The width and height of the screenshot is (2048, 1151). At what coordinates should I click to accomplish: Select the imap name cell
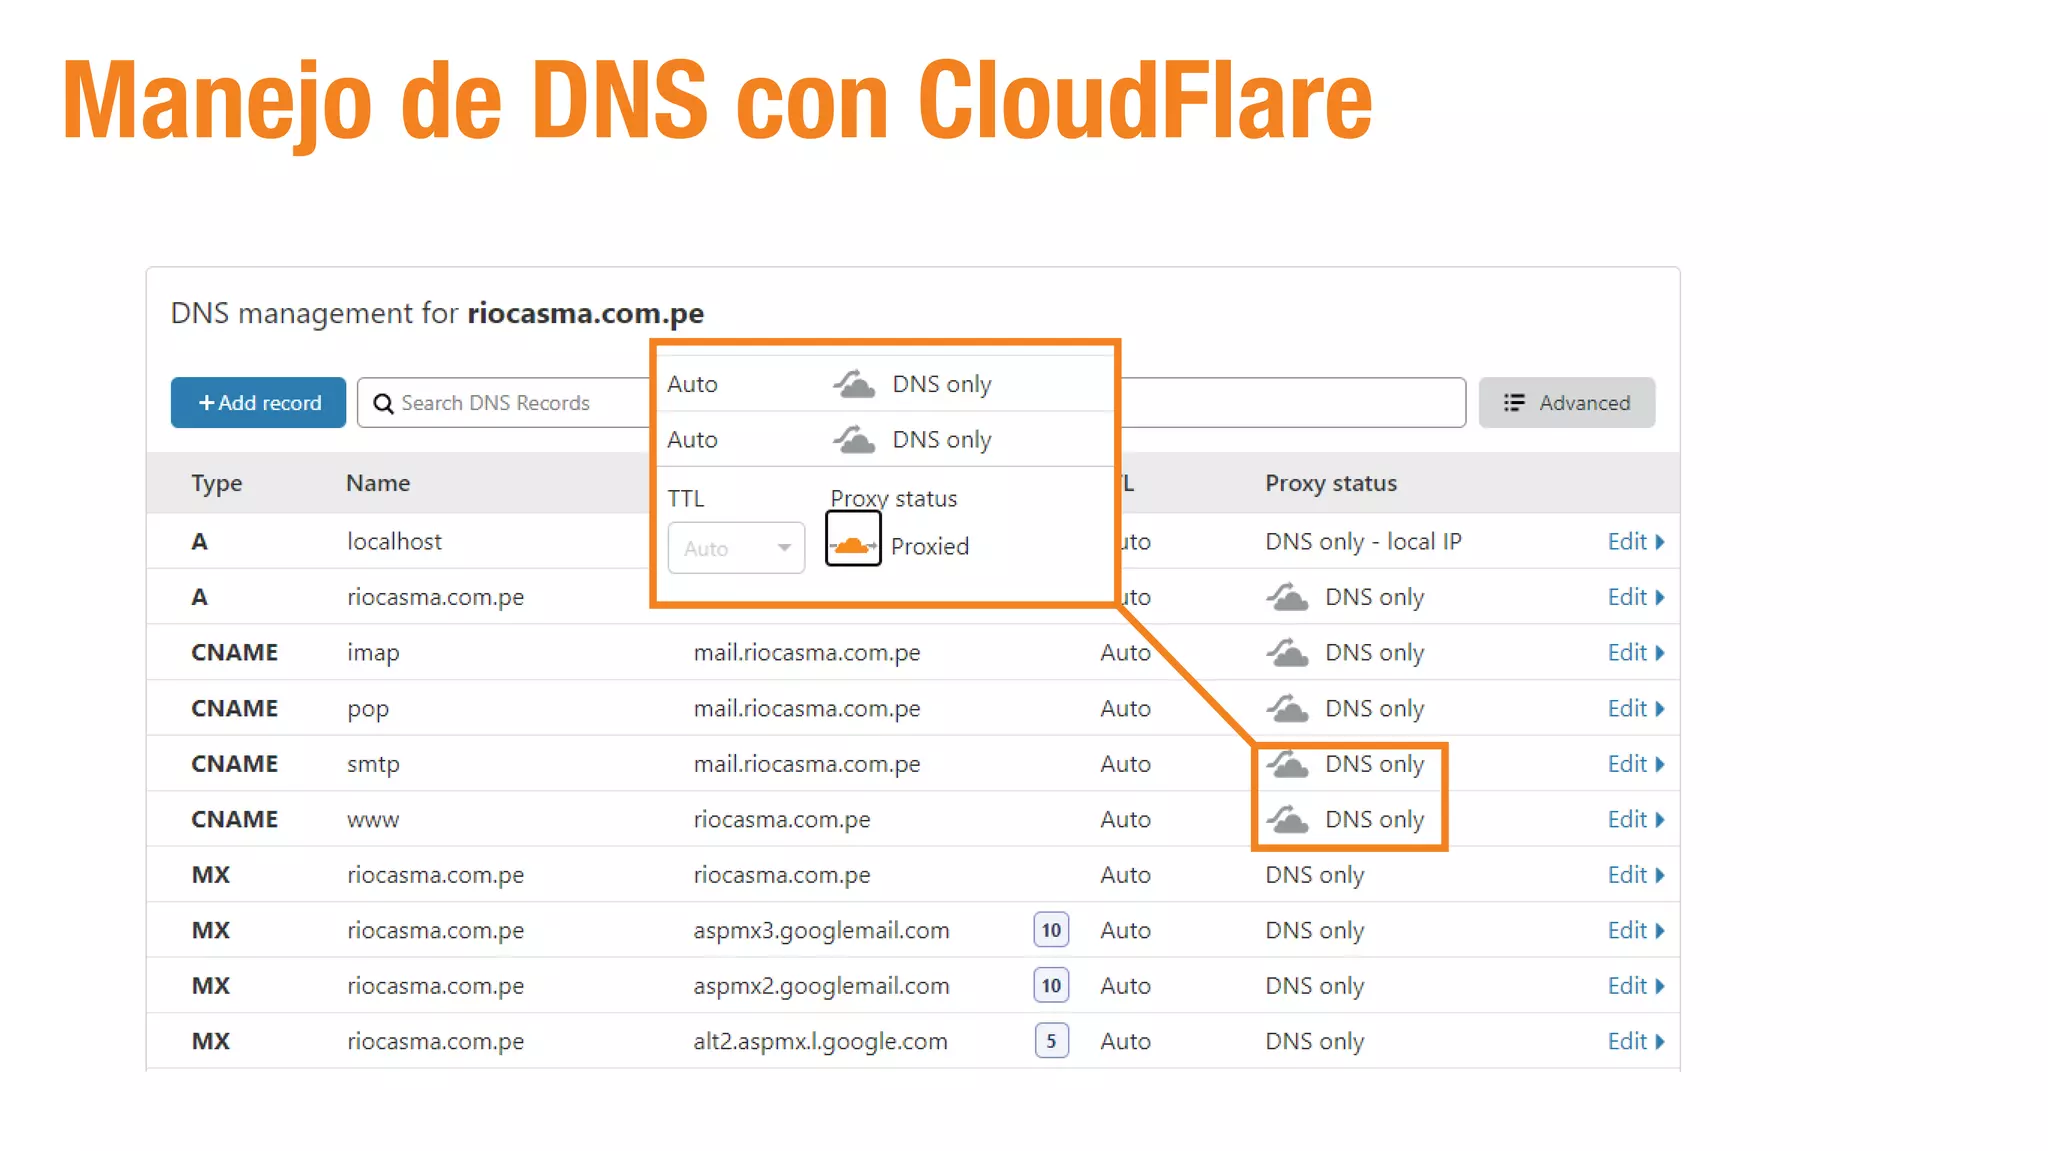(373, 653)
